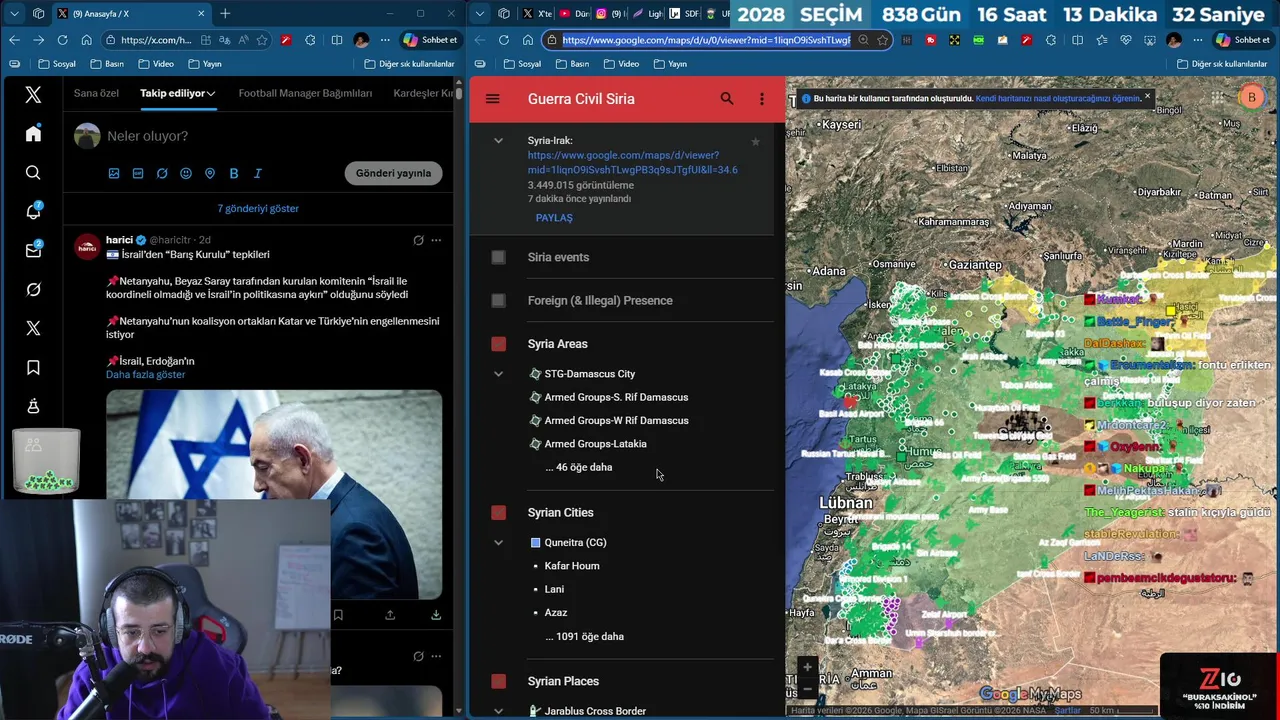Uncheck the Syrian Cities layer
Image resolution: width=1280 pixels, height=720 pixels.
click(498, 512)
